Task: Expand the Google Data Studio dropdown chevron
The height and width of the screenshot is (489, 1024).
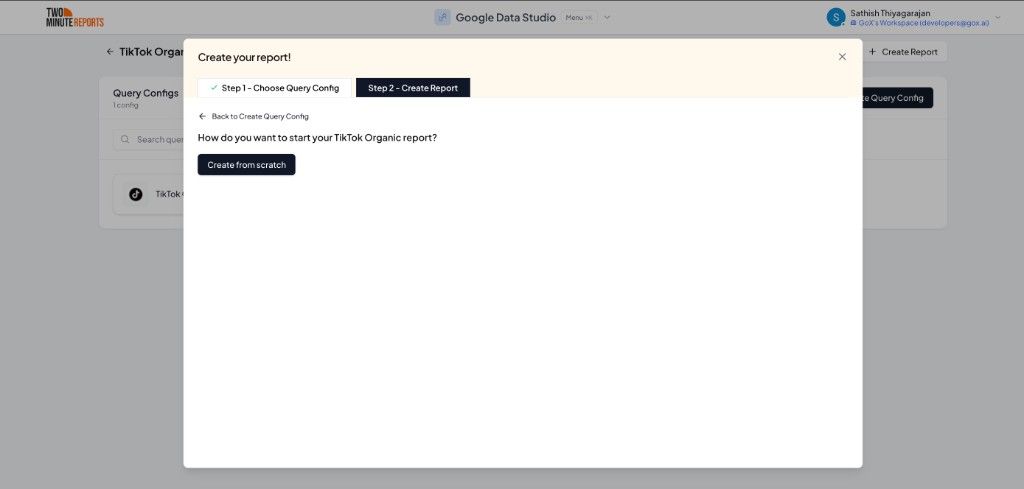Action: 607,18
